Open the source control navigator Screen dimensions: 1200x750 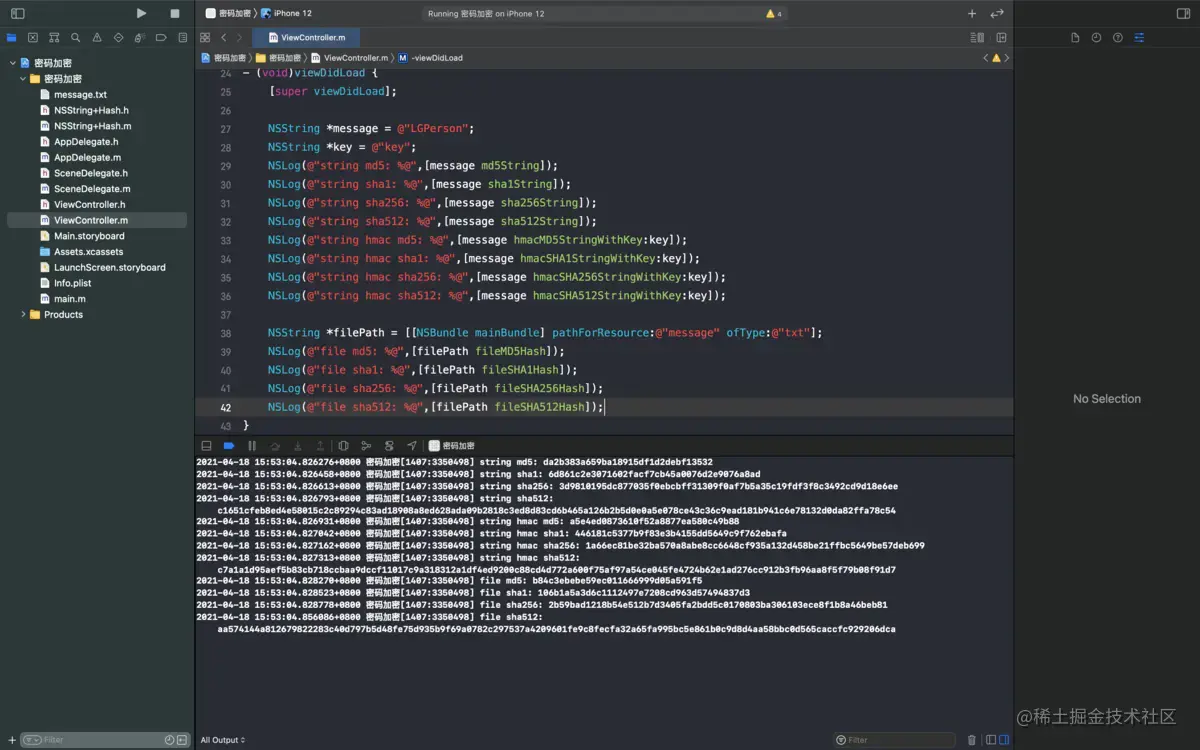pos(33,37)
